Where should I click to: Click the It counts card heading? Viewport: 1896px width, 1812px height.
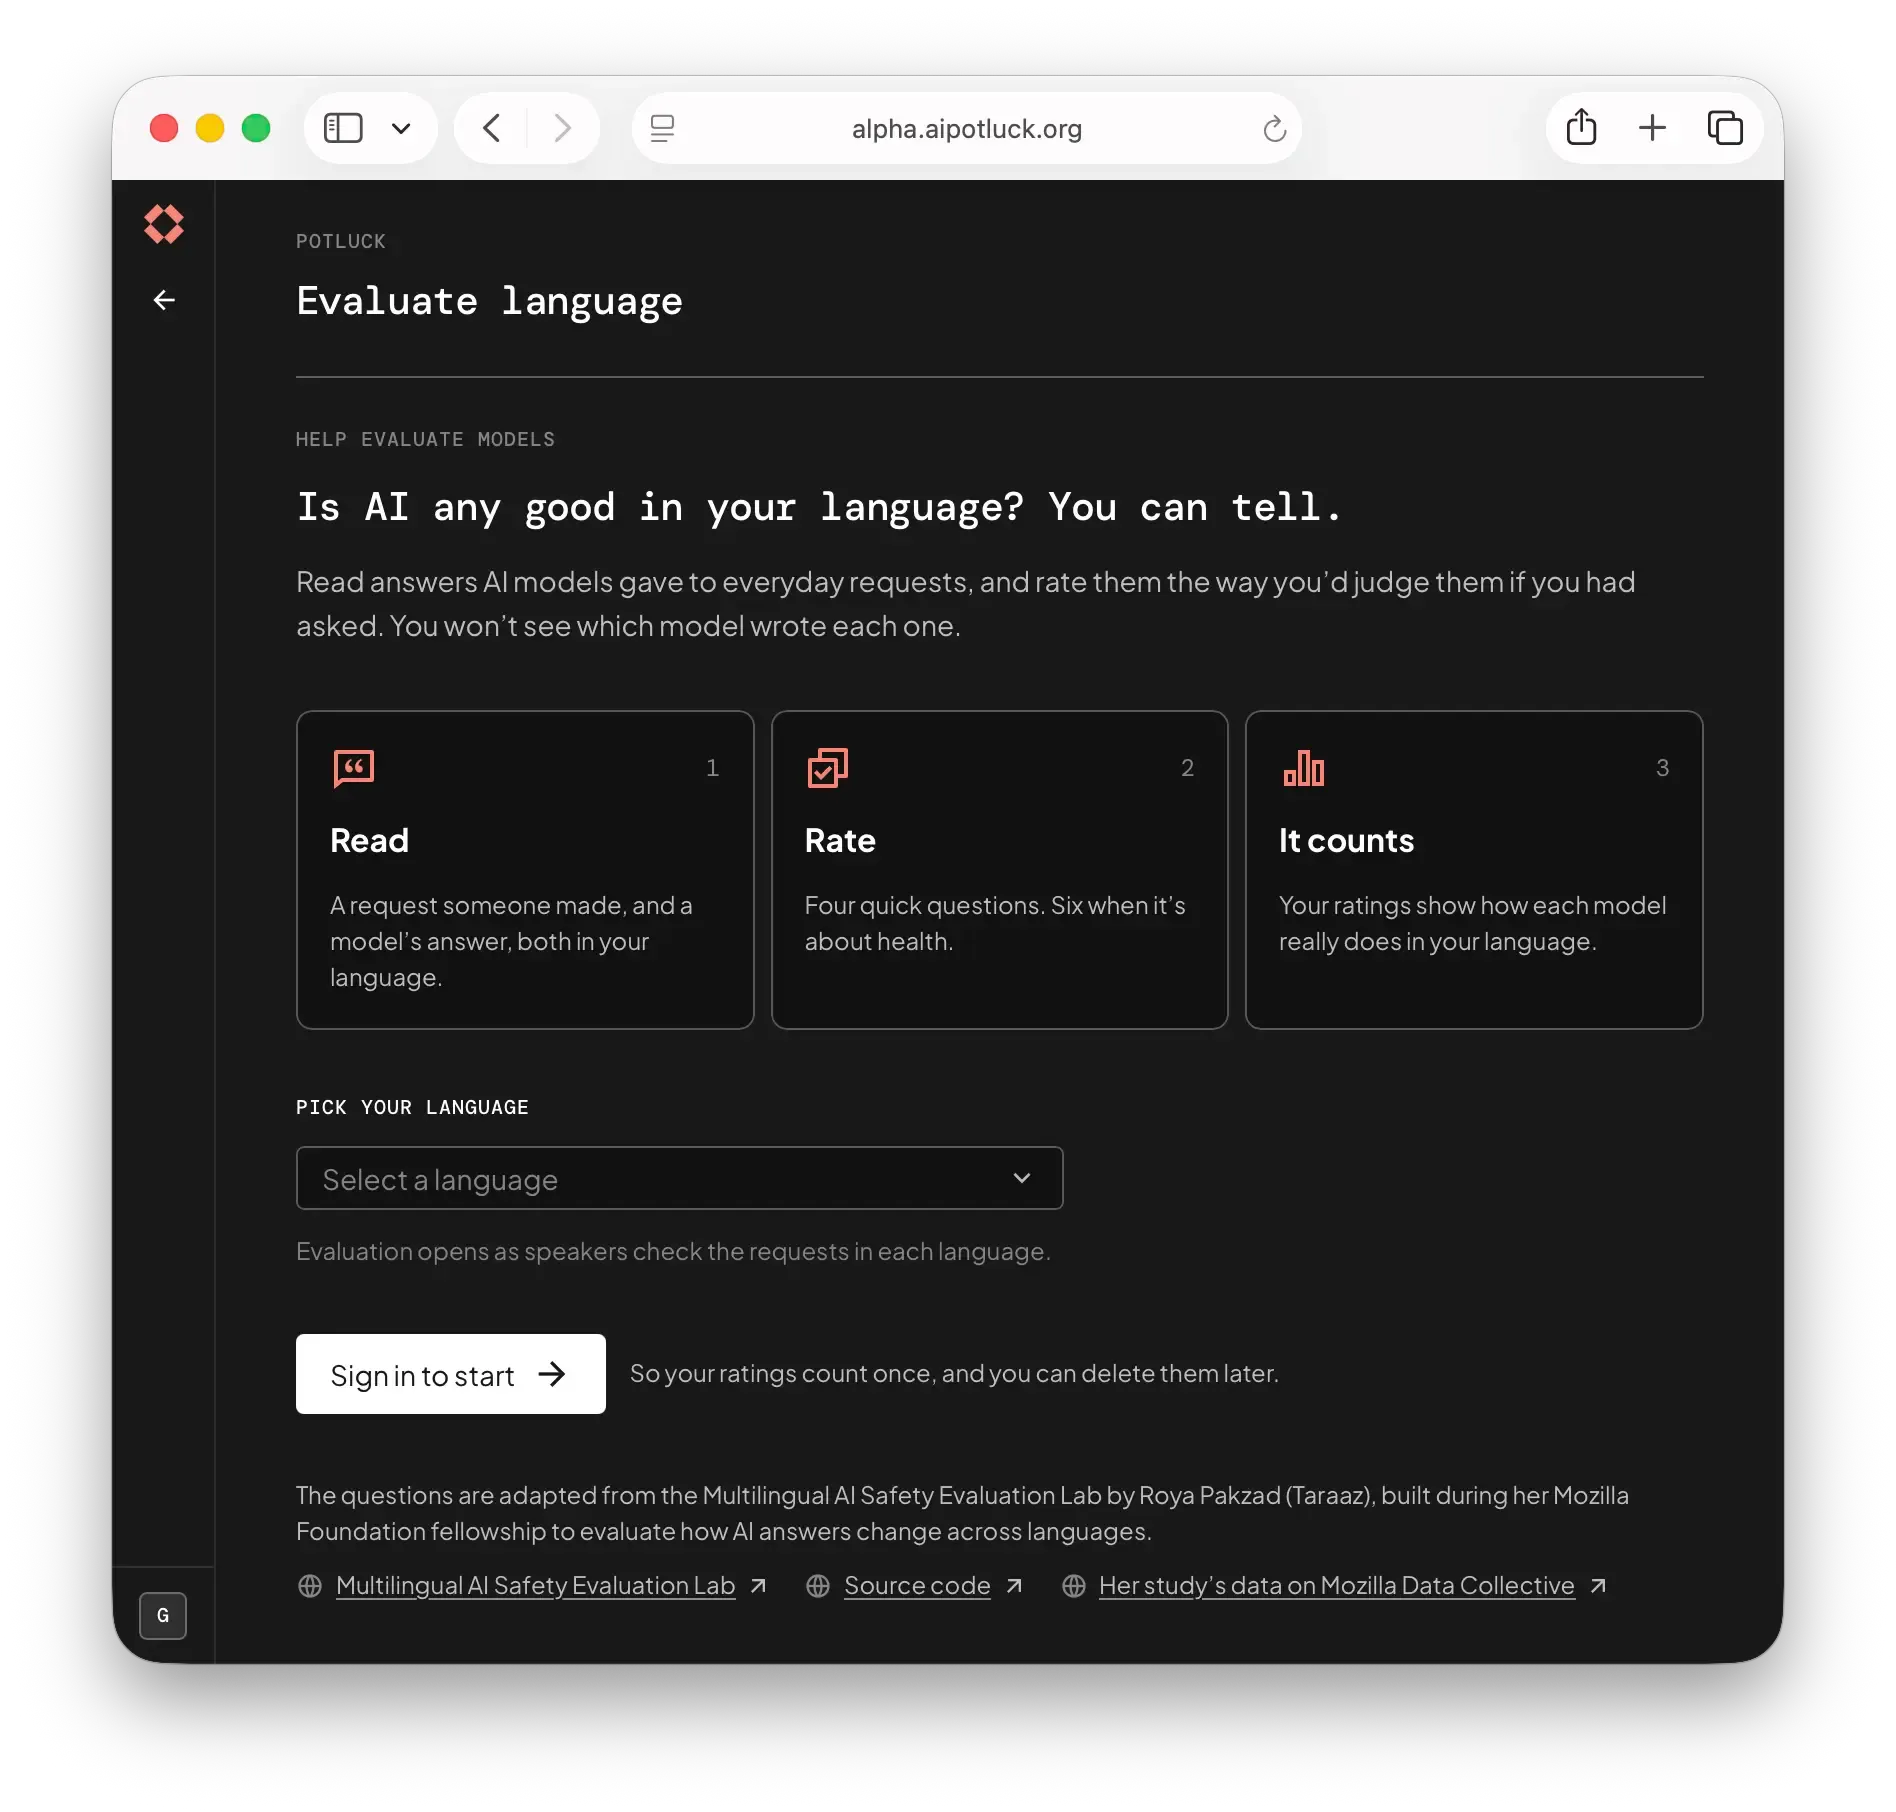(1346, 840)
